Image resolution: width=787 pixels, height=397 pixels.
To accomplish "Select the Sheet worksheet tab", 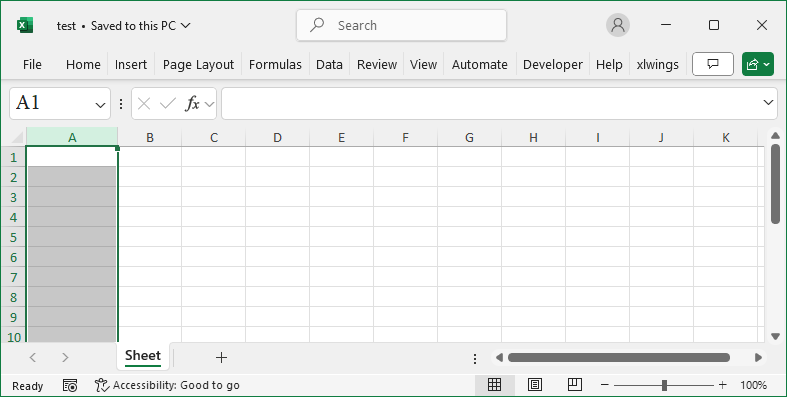I will click(x=143, y=356).
